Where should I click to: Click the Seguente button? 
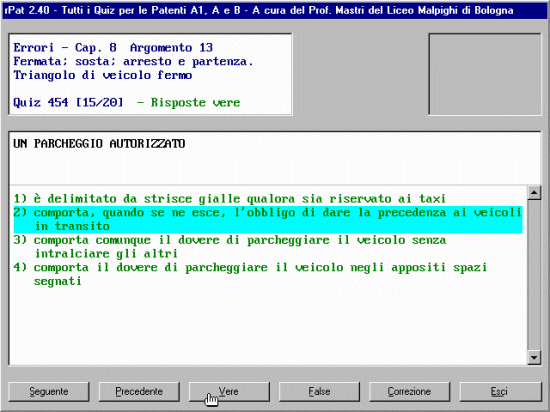click(x=49, y=391)
